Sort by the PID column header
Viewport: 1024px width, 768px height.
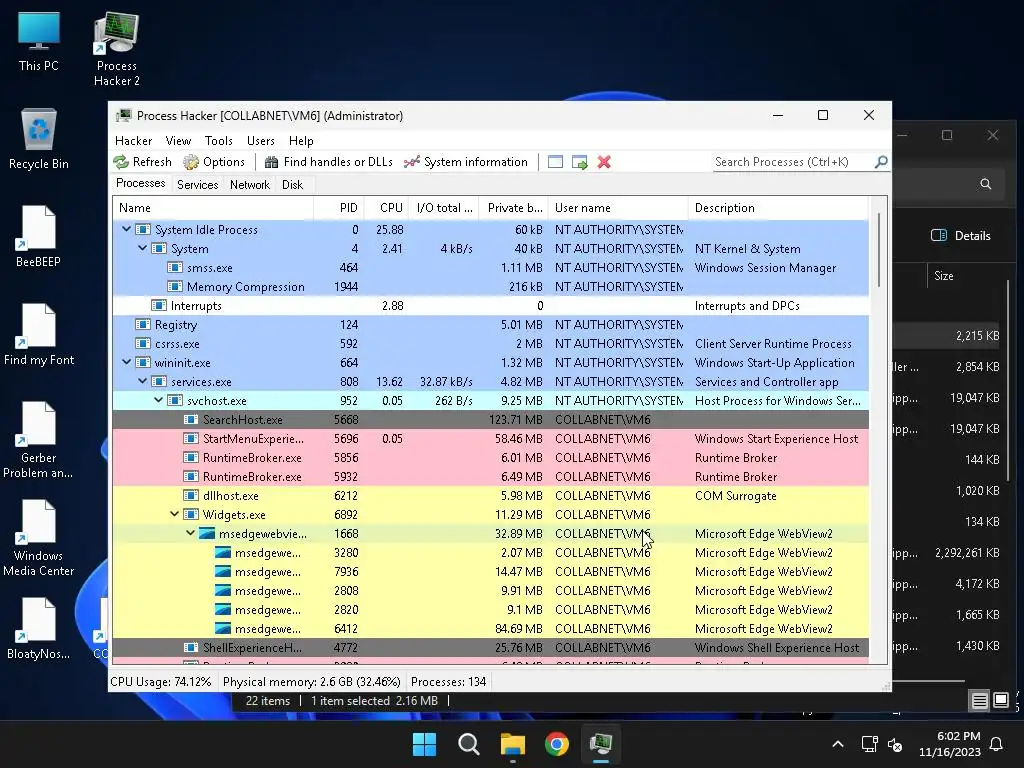pos(339,208)
